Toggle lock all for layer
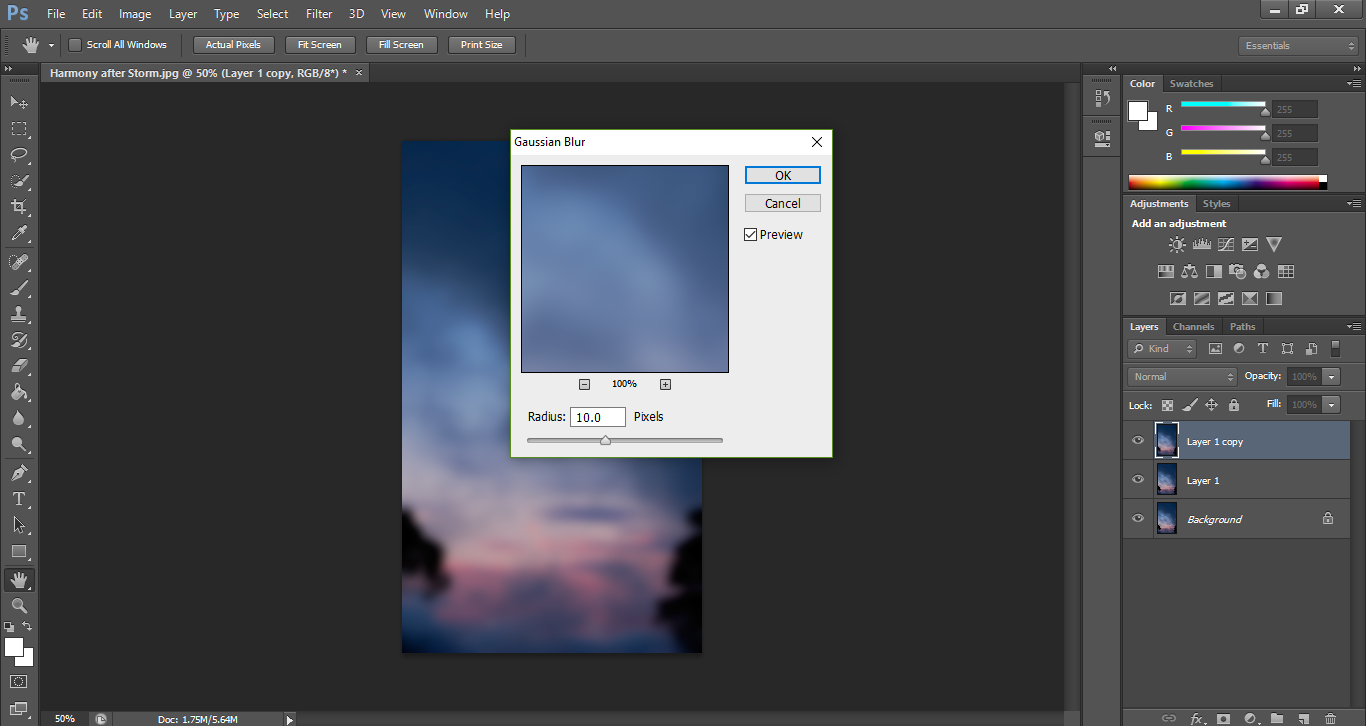The width and height of the screenshot is (1366, 726). [1234, 405]
